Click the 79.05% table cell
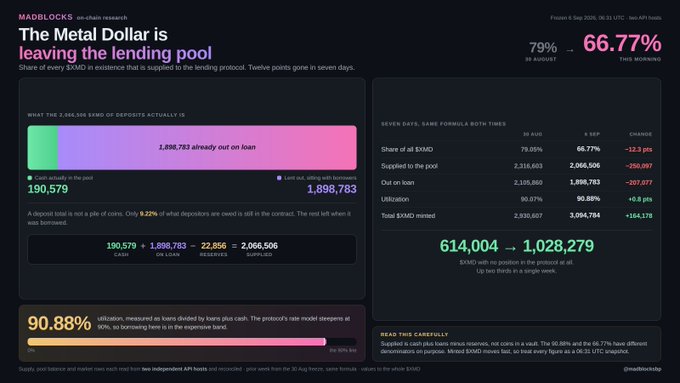Image resolution: width=680 pixels, height=383 pixels. click(531, 150)
